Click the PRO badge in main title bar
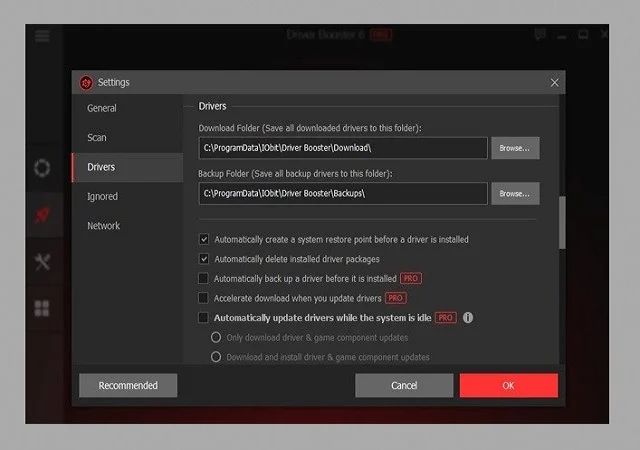 tap(381, 35)
